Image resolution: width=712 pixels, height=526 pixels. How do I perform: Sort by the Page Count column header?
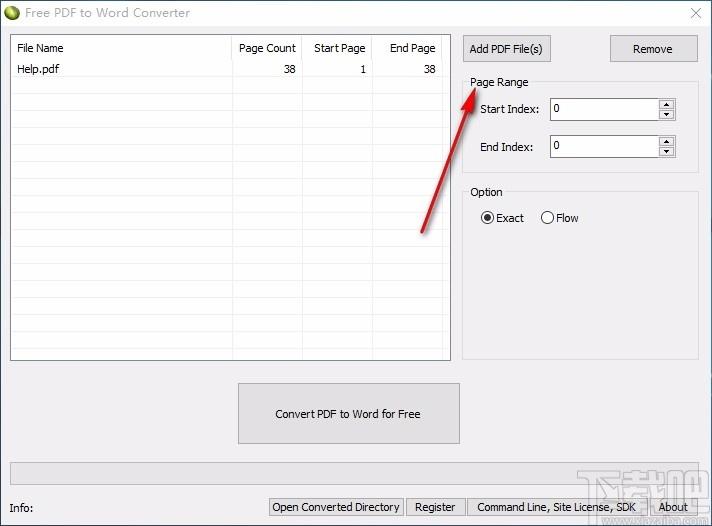click(267, 48)
